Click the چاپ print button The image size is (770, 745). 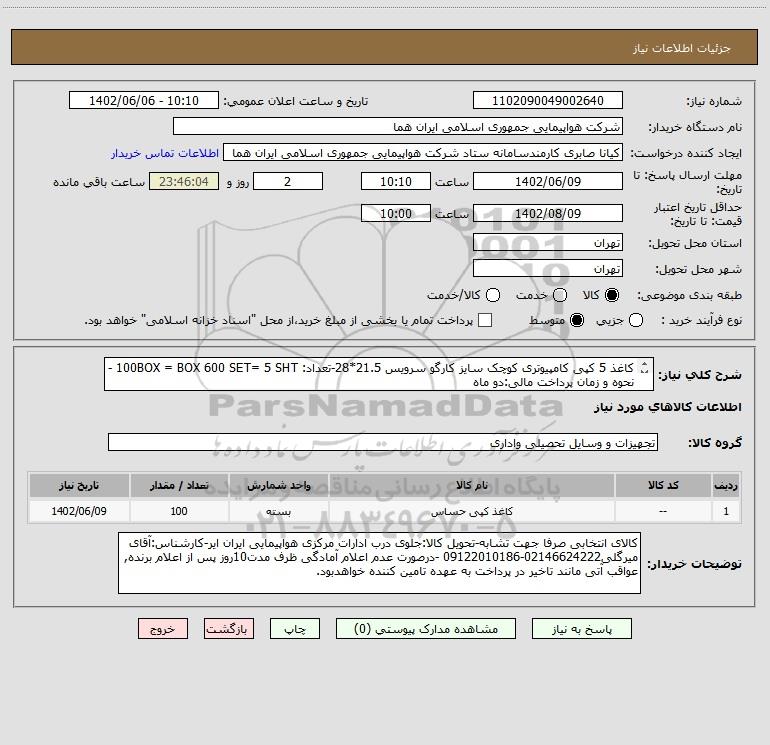(295, 629)
